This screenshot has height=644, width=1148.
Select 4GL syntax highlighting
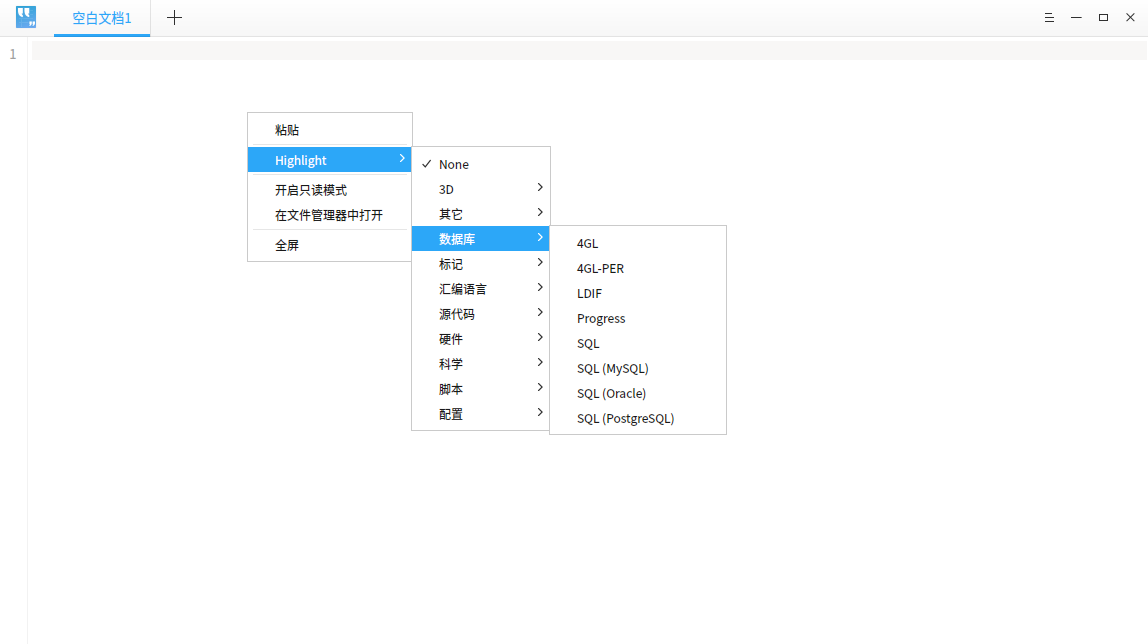click(638, 243)
